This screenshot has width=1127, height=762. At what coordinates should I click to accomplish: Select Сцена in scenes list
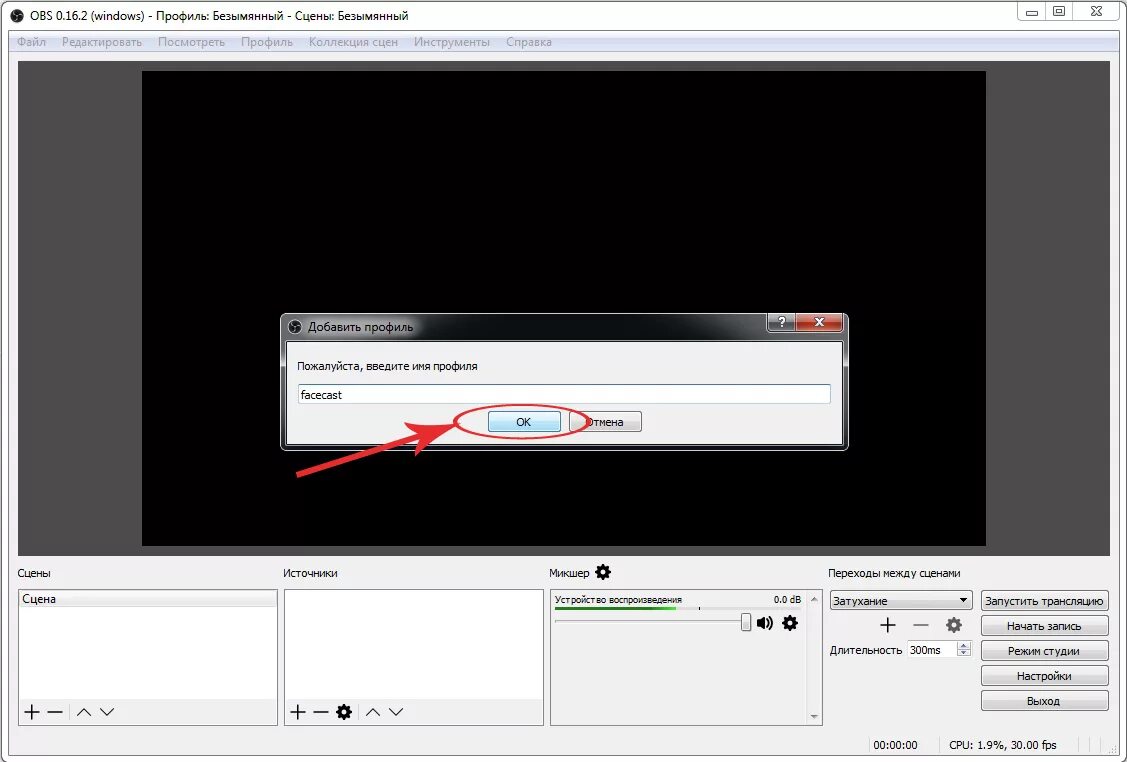(x=147, y=599)
